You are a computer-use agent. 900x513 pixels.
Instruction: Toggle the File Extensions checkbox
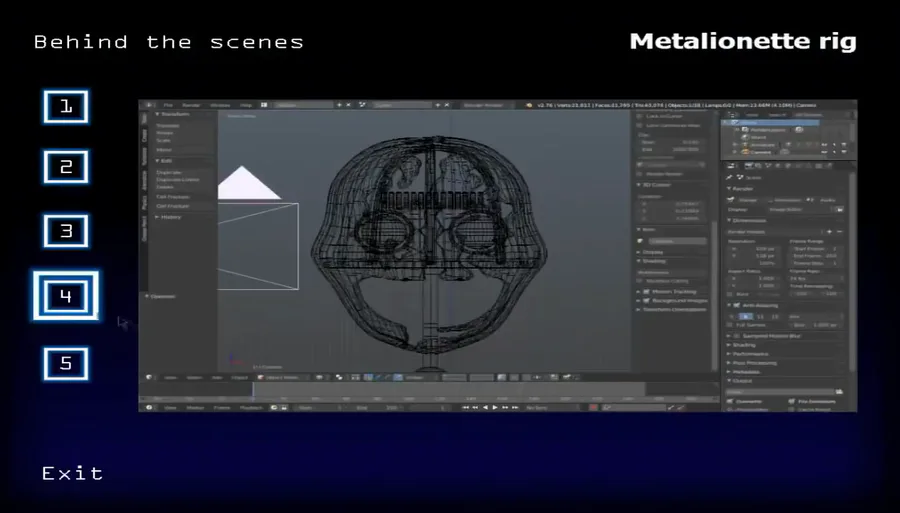[792, 401]
